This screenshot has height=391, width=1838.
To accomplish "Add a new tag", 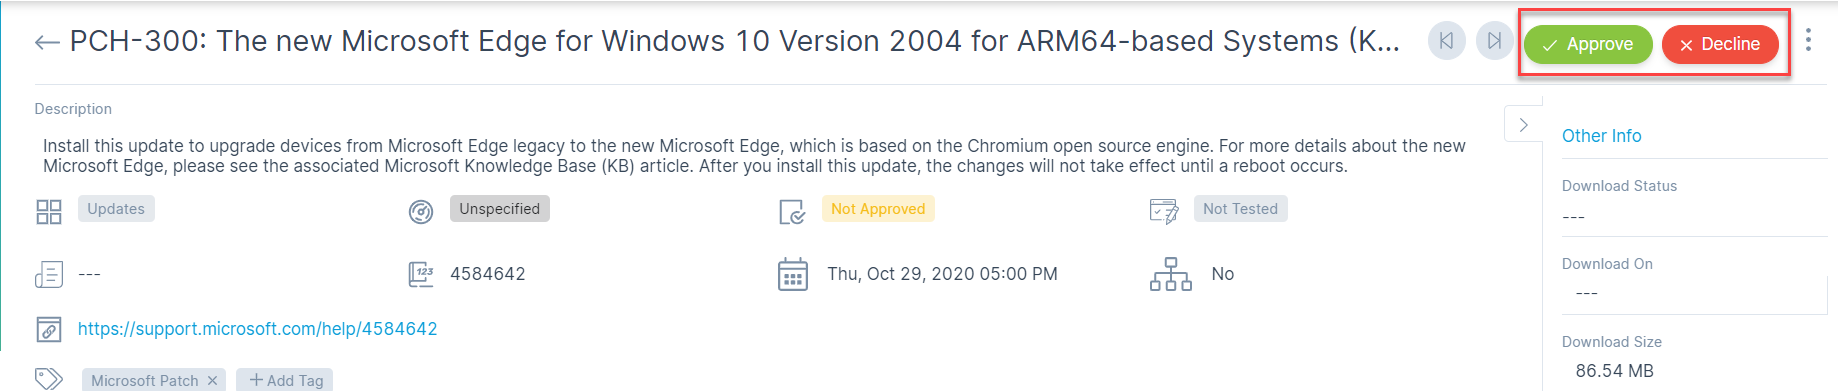I will (285, 381).
